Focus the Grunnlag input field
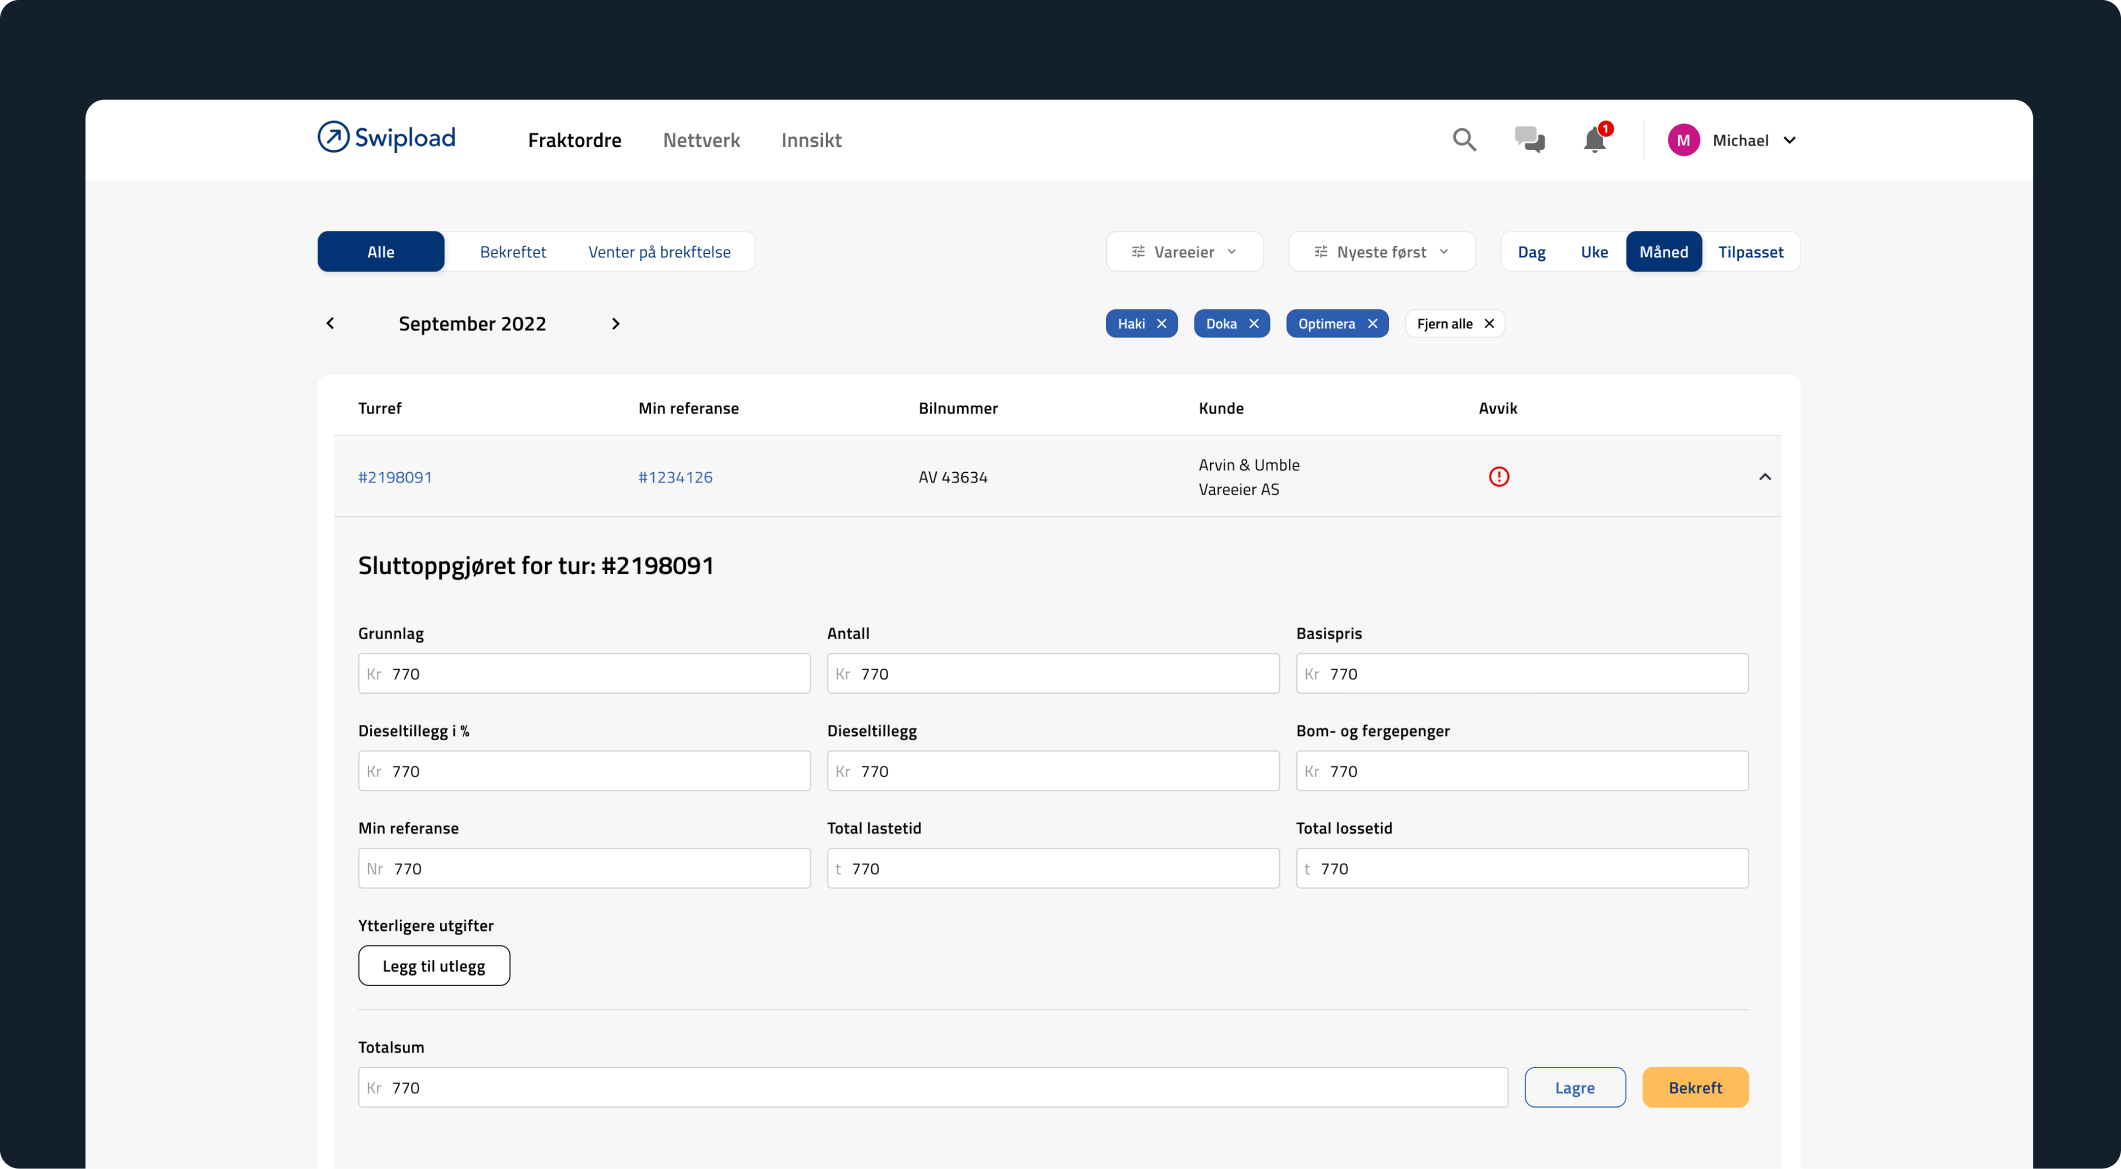The width and height of the screenshot is (2121, 1169). point(584,674)
